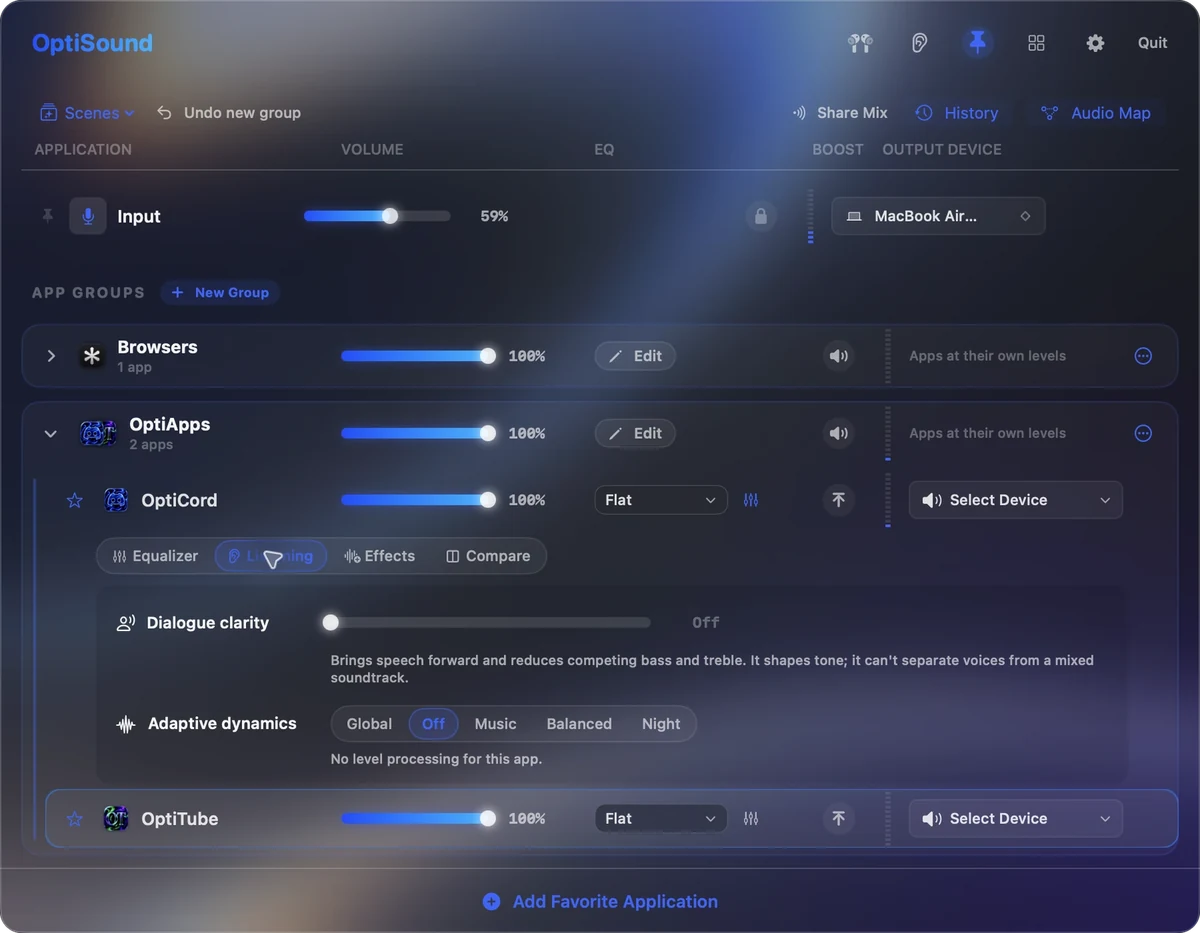Switch to the Listening tab
Screen dimensions: 1200x933
271,556
